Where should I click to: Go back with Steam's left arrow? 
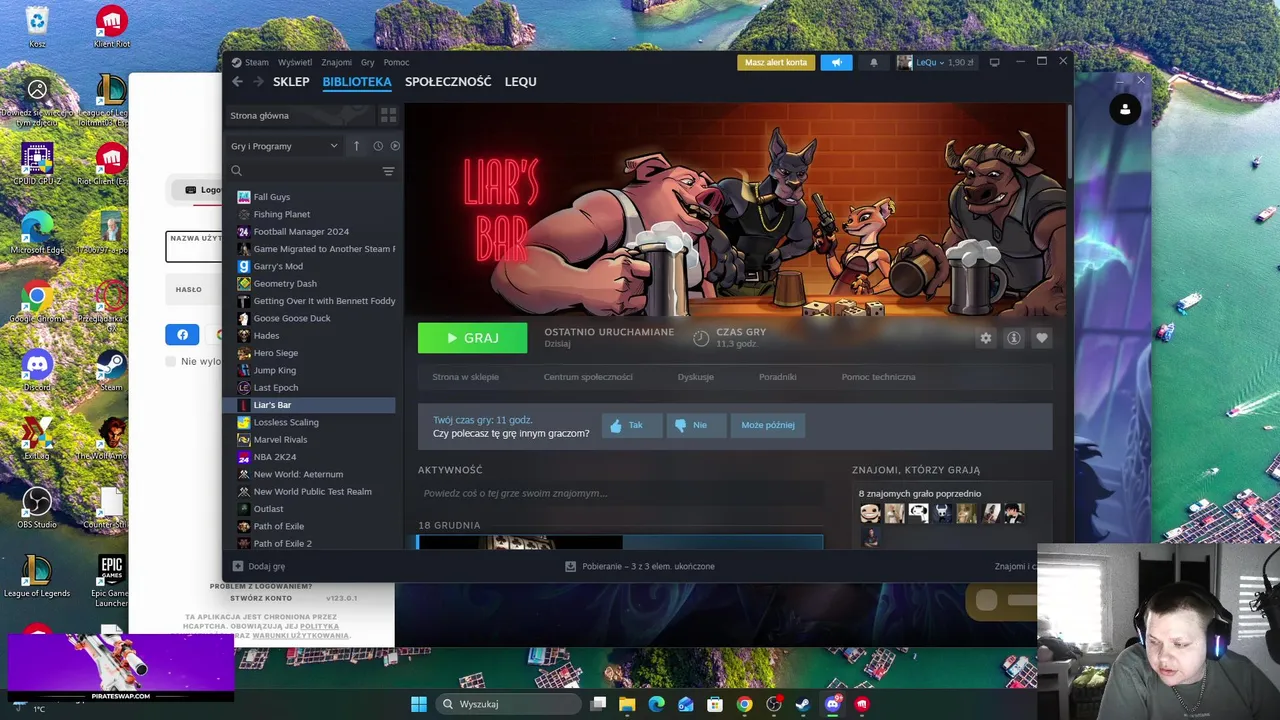pyautogui.click(x=237, y=82)
